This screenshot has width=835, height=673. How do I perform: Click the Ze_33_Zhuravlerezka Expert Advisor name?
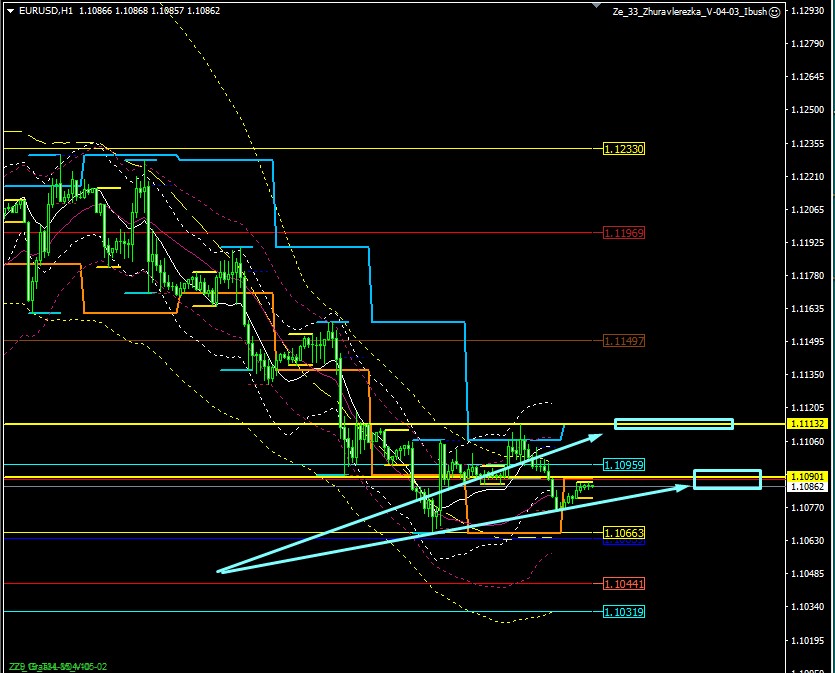(x=690, y=11)
